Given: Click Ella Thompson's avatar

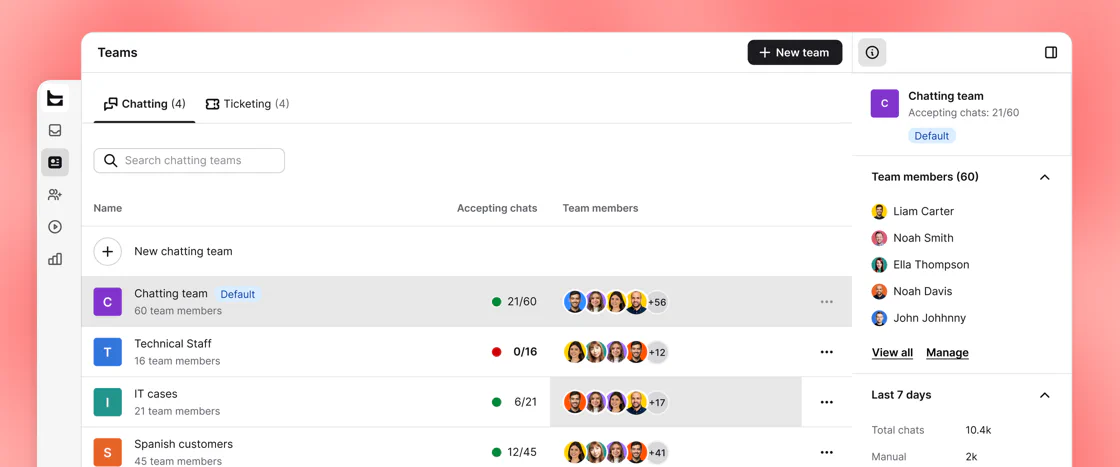Looking at the screenshot, I should (879, 265).
